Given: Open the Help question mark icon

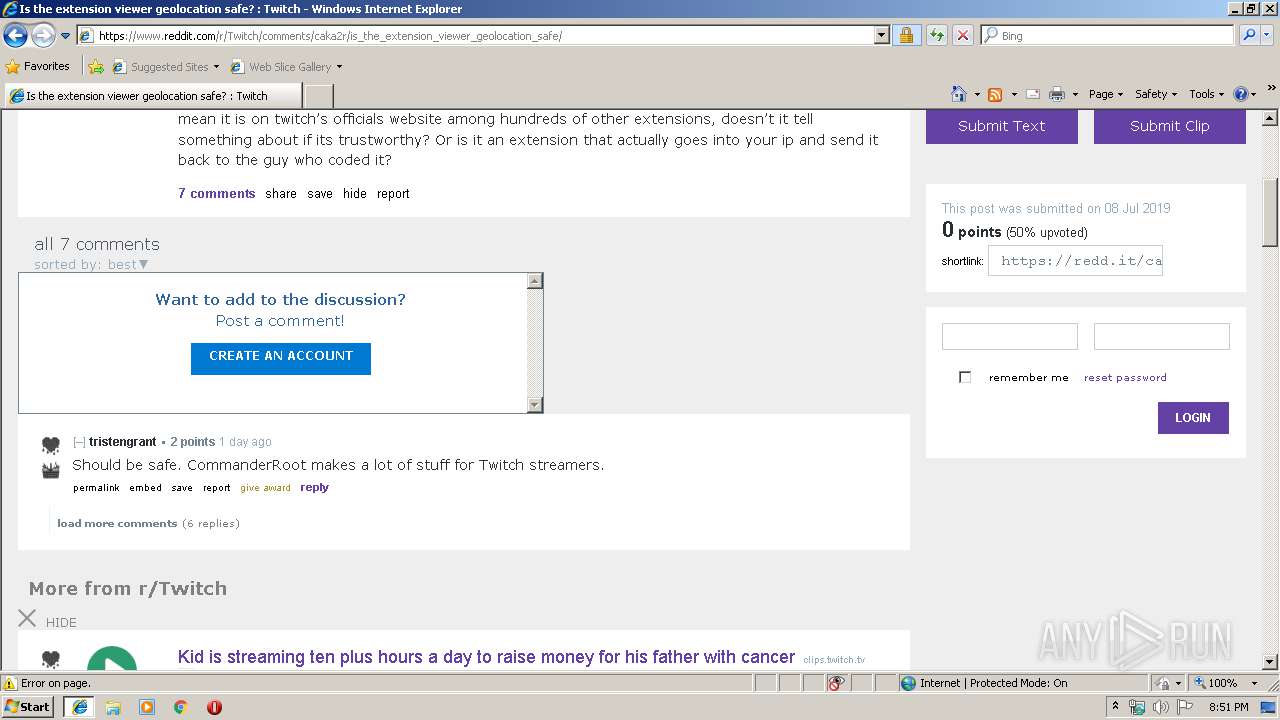Looking at the screenshot, I should click(x=1241, y=94).
